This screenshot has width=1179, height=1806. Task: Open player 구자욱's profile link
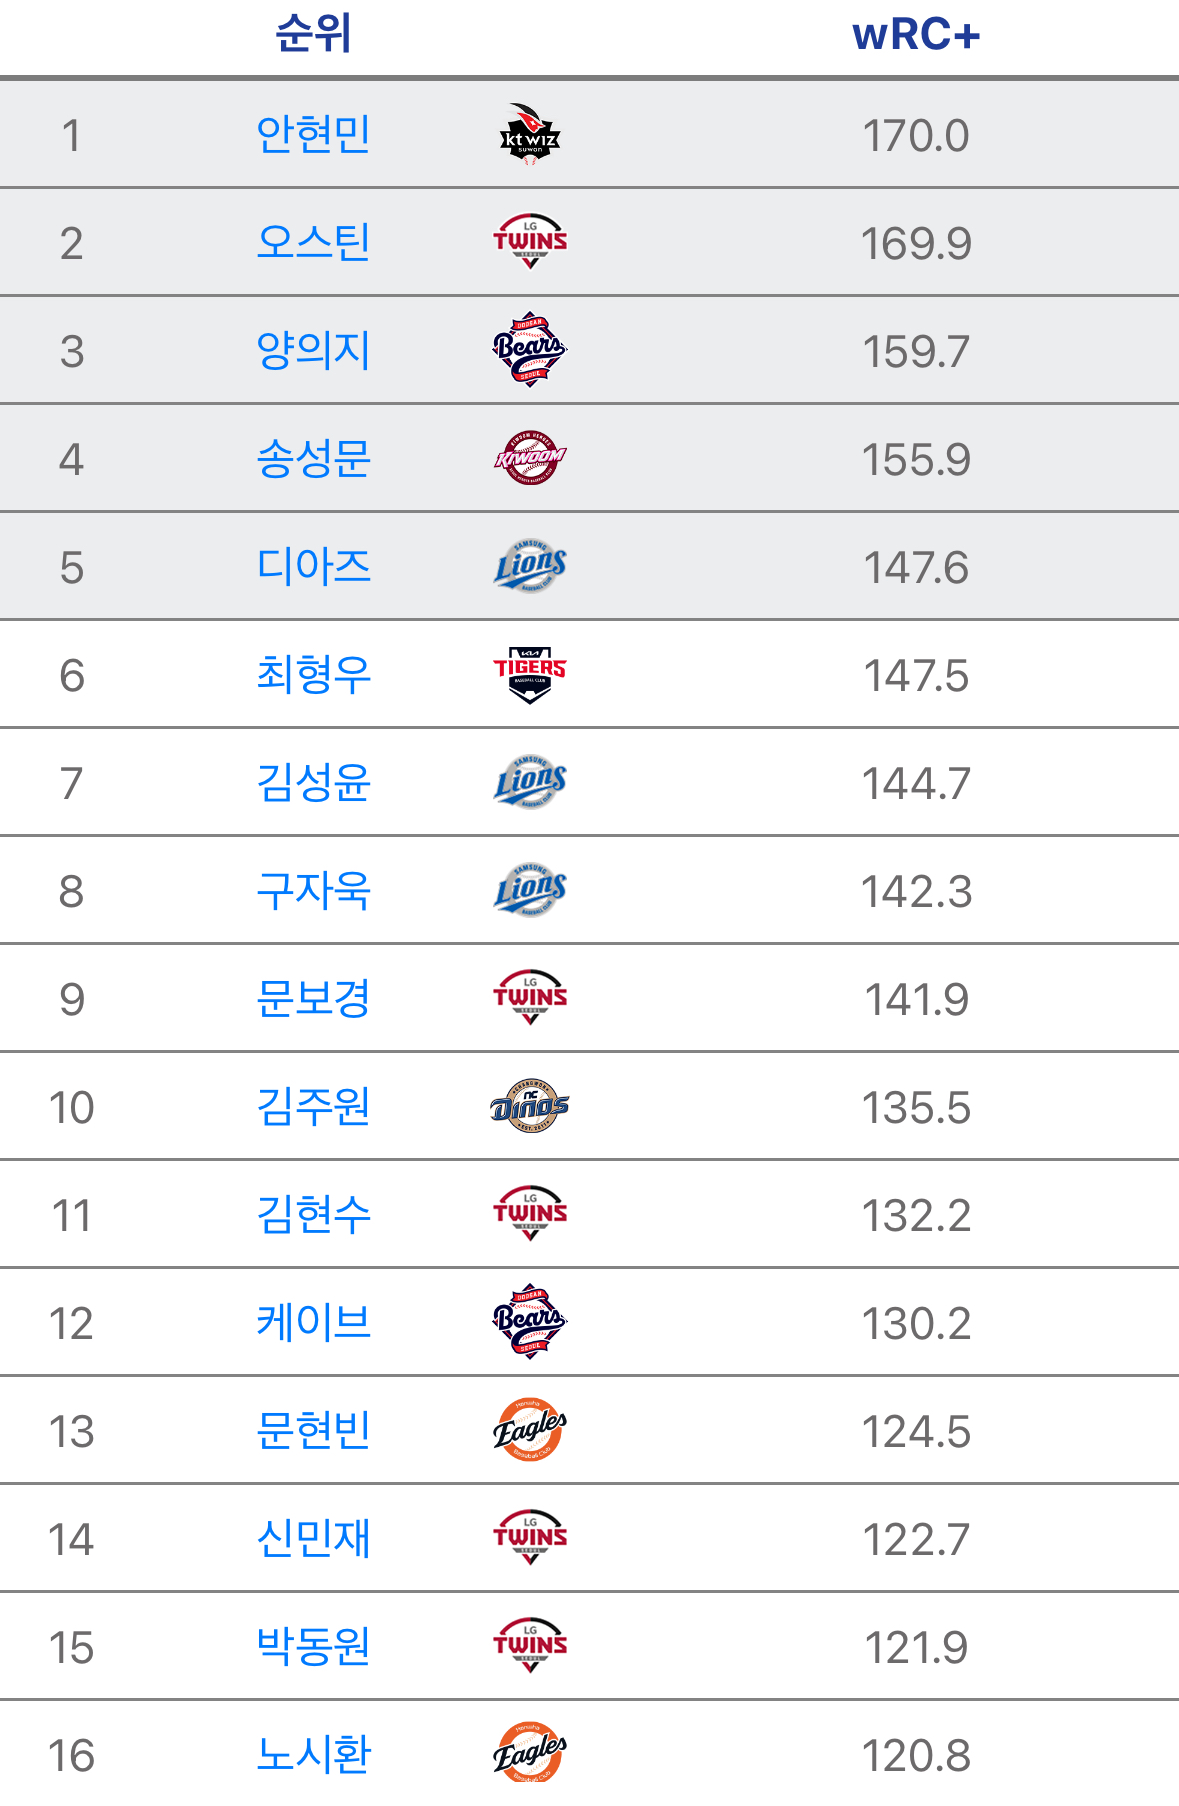coord(313,891)
